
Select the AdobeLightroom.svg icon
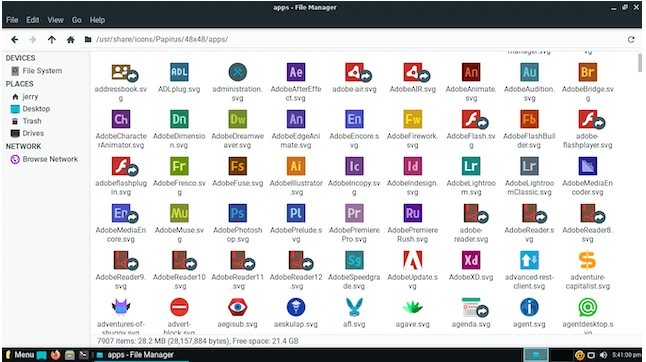click(x=471, y=166)
